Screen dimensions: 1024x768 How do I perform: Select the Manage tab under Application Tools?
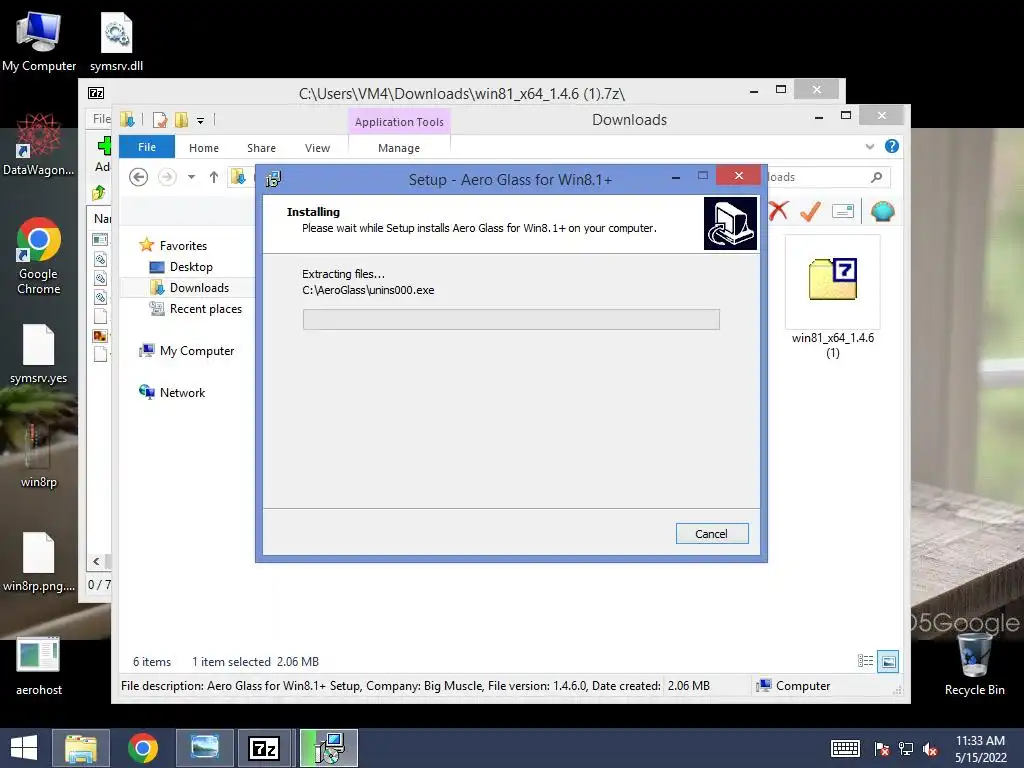[398, 148]
